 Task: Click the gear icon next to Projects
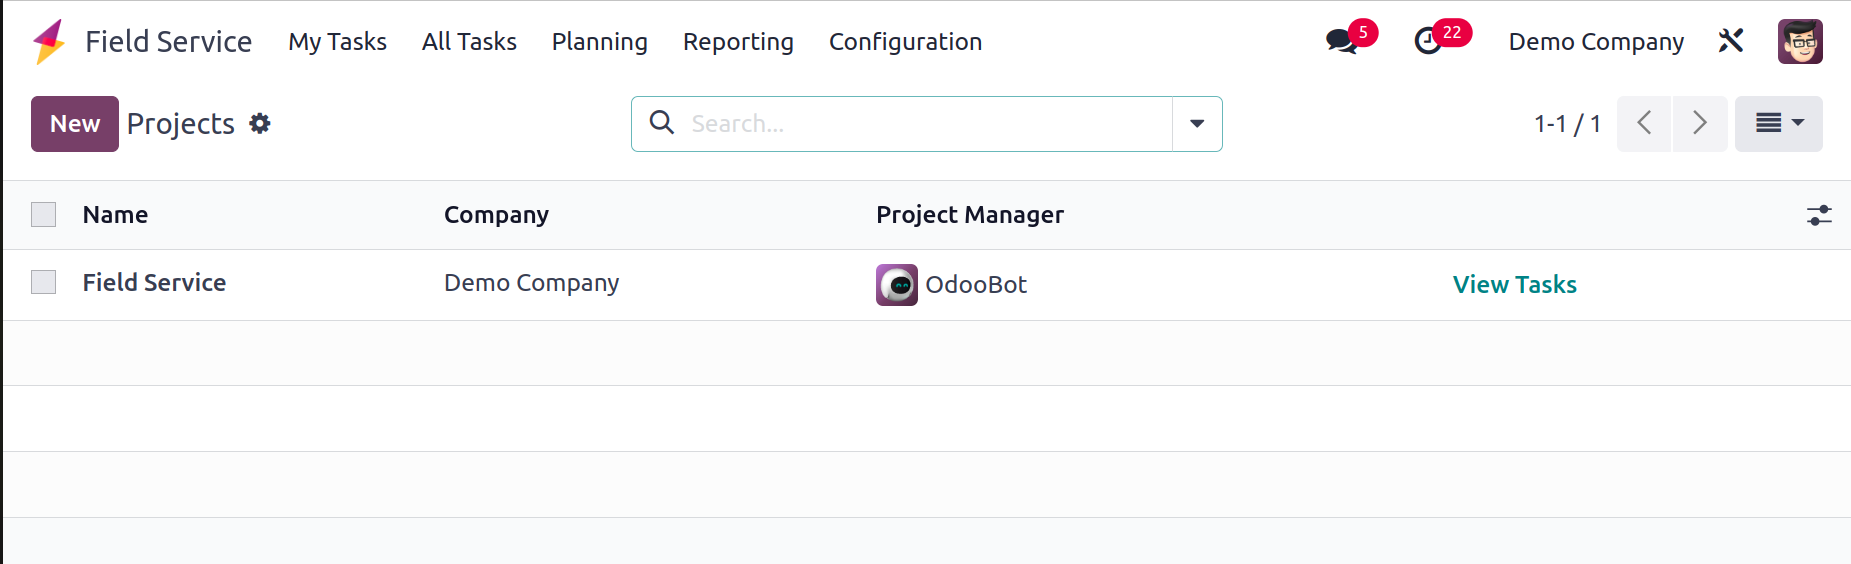point(260,123)
